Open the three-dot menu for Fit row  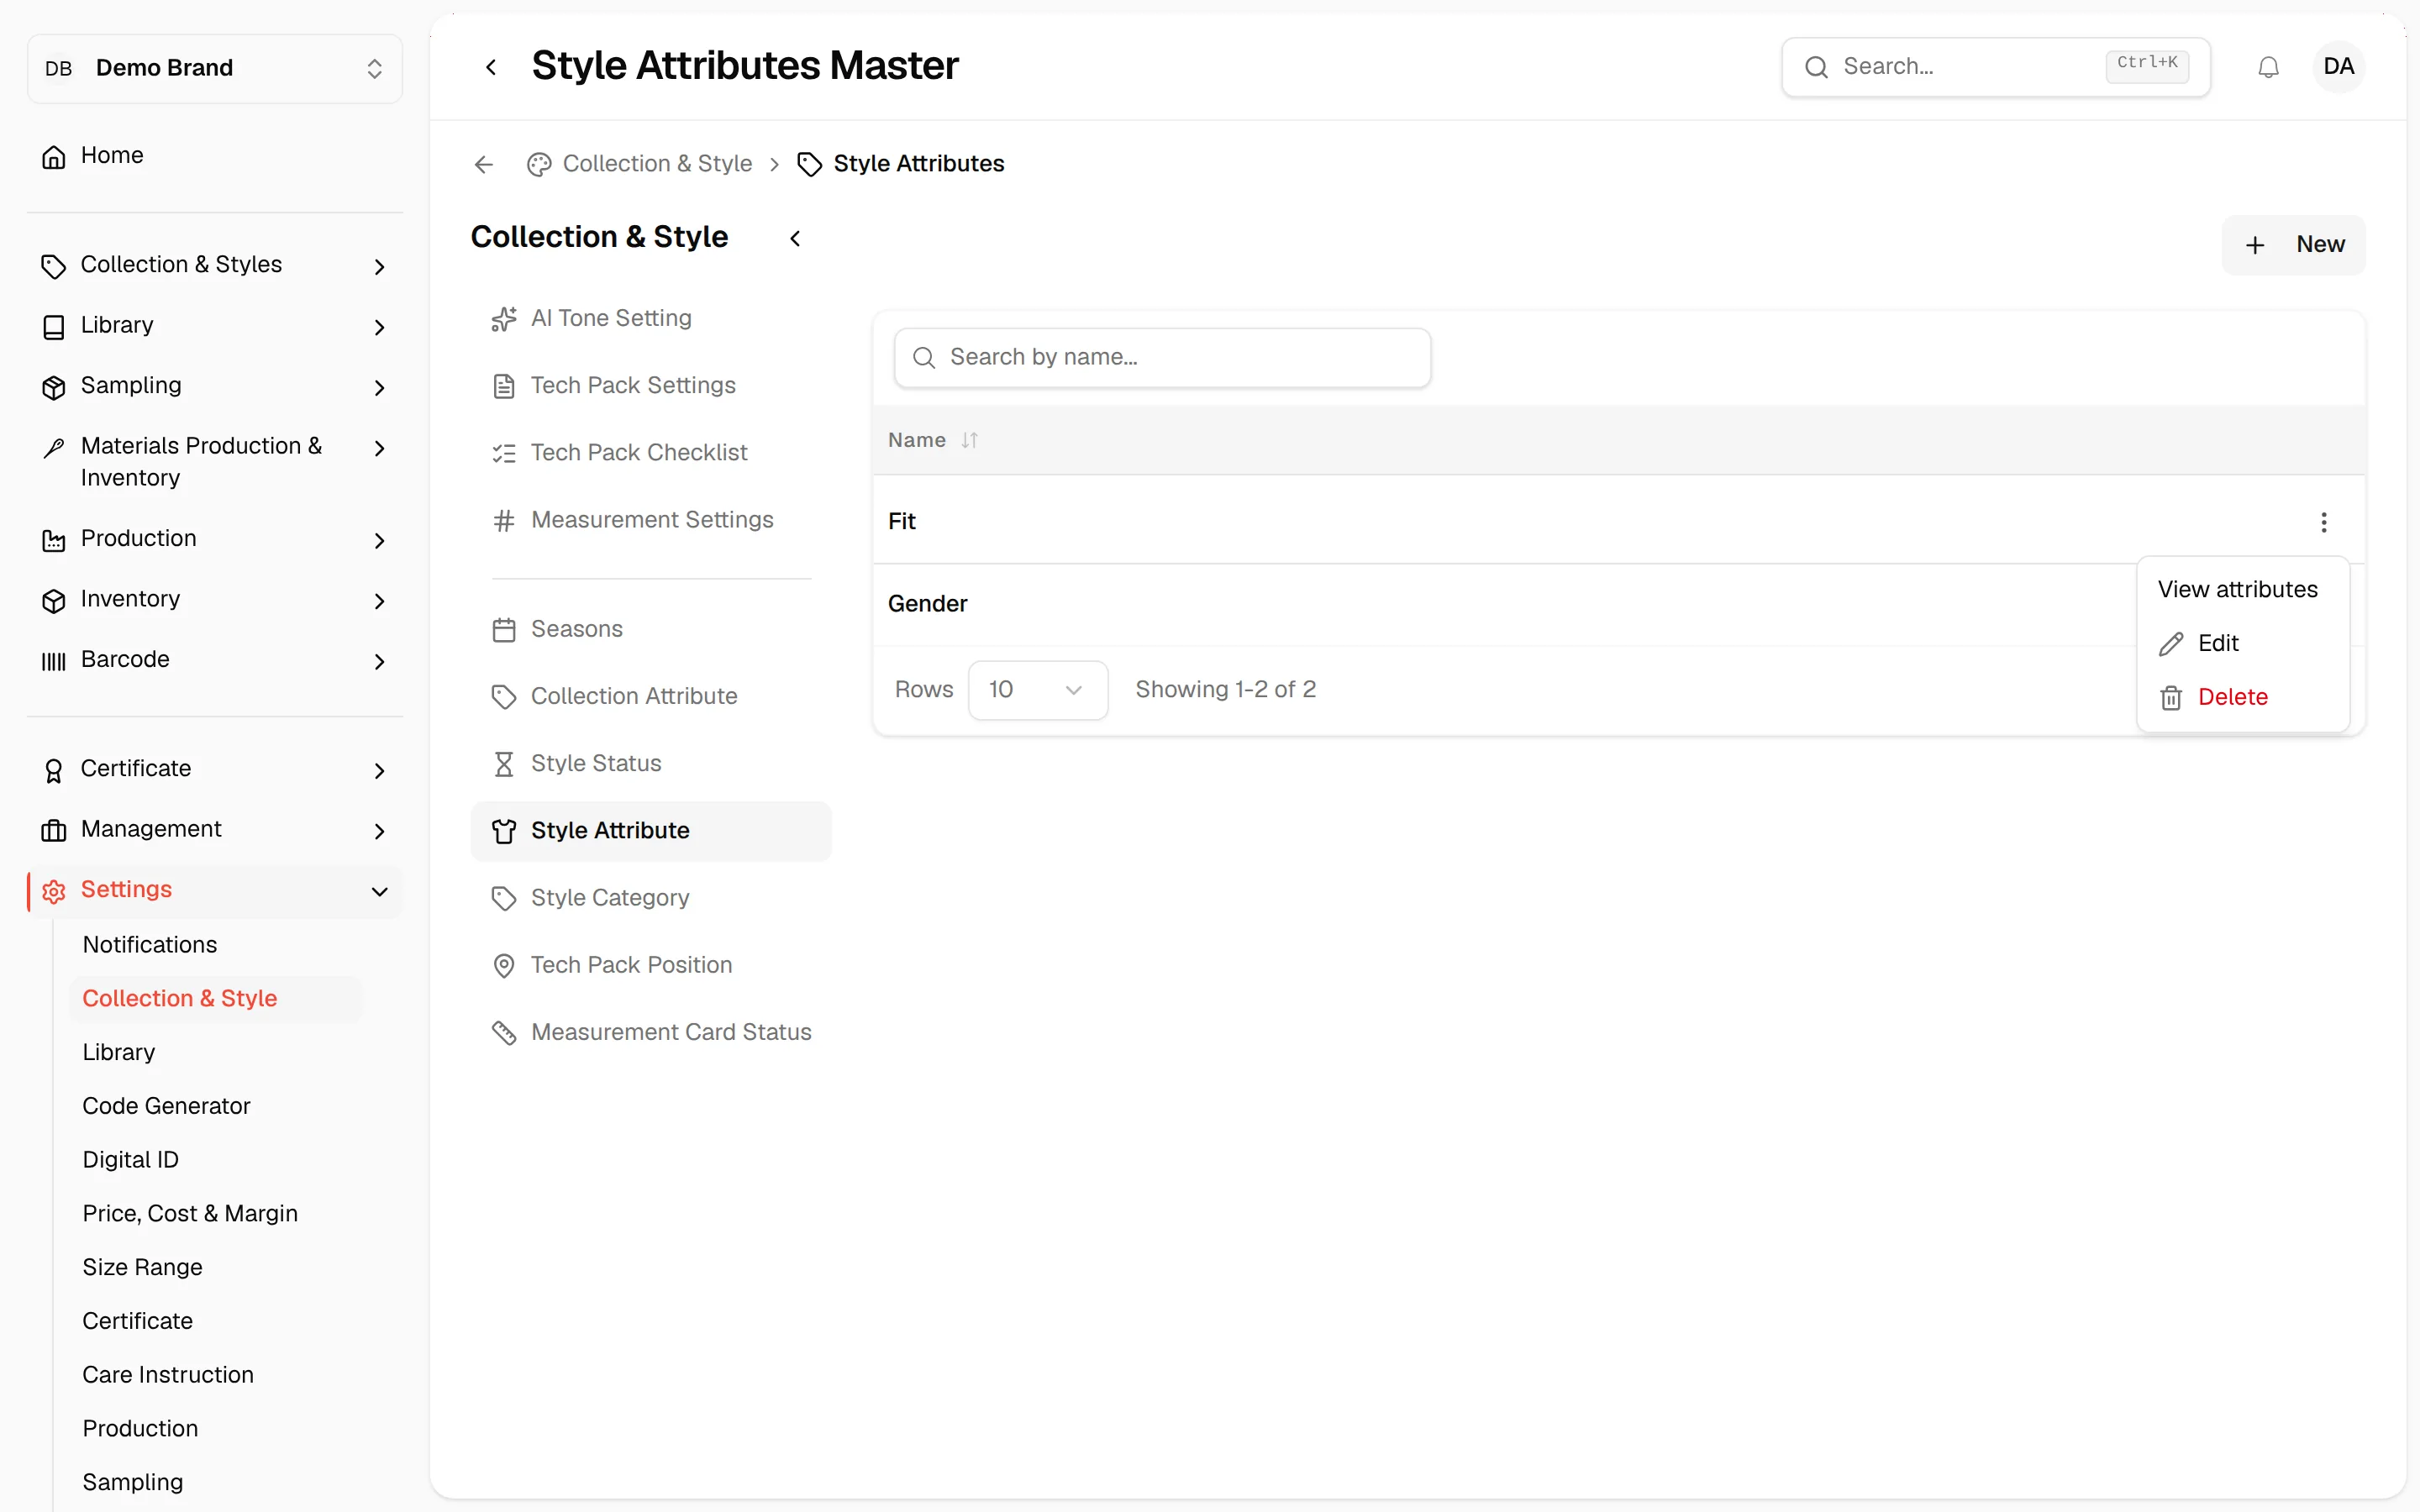pos(2323,522)
